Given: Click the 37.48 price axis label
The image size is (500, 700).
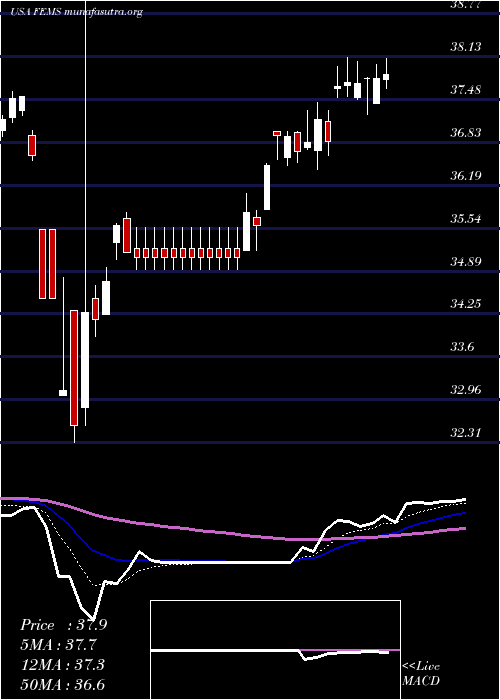Looking at the screenshot, I should tap(466, 90).
